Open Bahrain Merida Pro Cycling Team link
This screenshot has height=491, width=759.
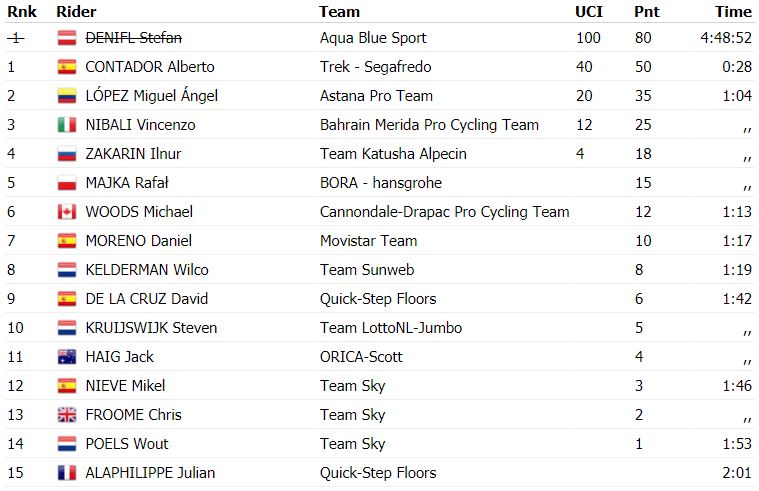pyautogui.click(x=429, y=125)
